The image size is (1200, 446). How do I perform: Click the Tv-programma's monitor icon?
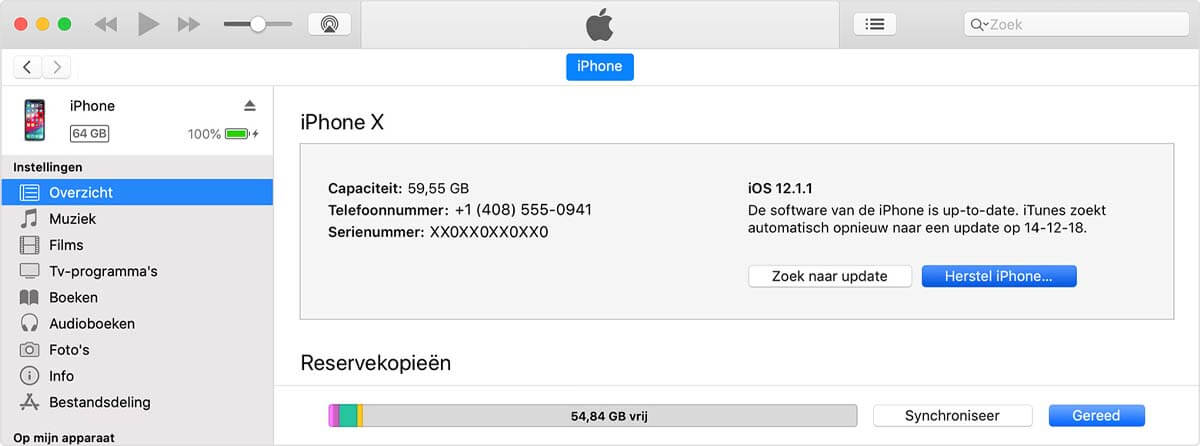pyautogui.click(x=30, y=271)
